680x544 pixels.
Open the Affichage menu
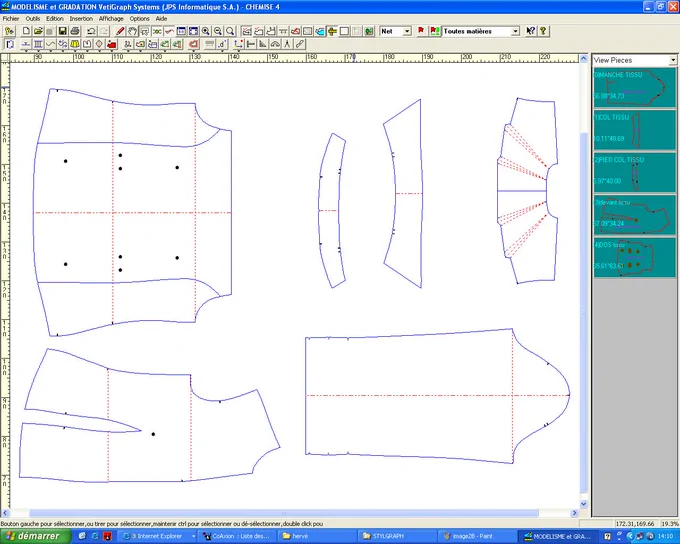(111, 19)
